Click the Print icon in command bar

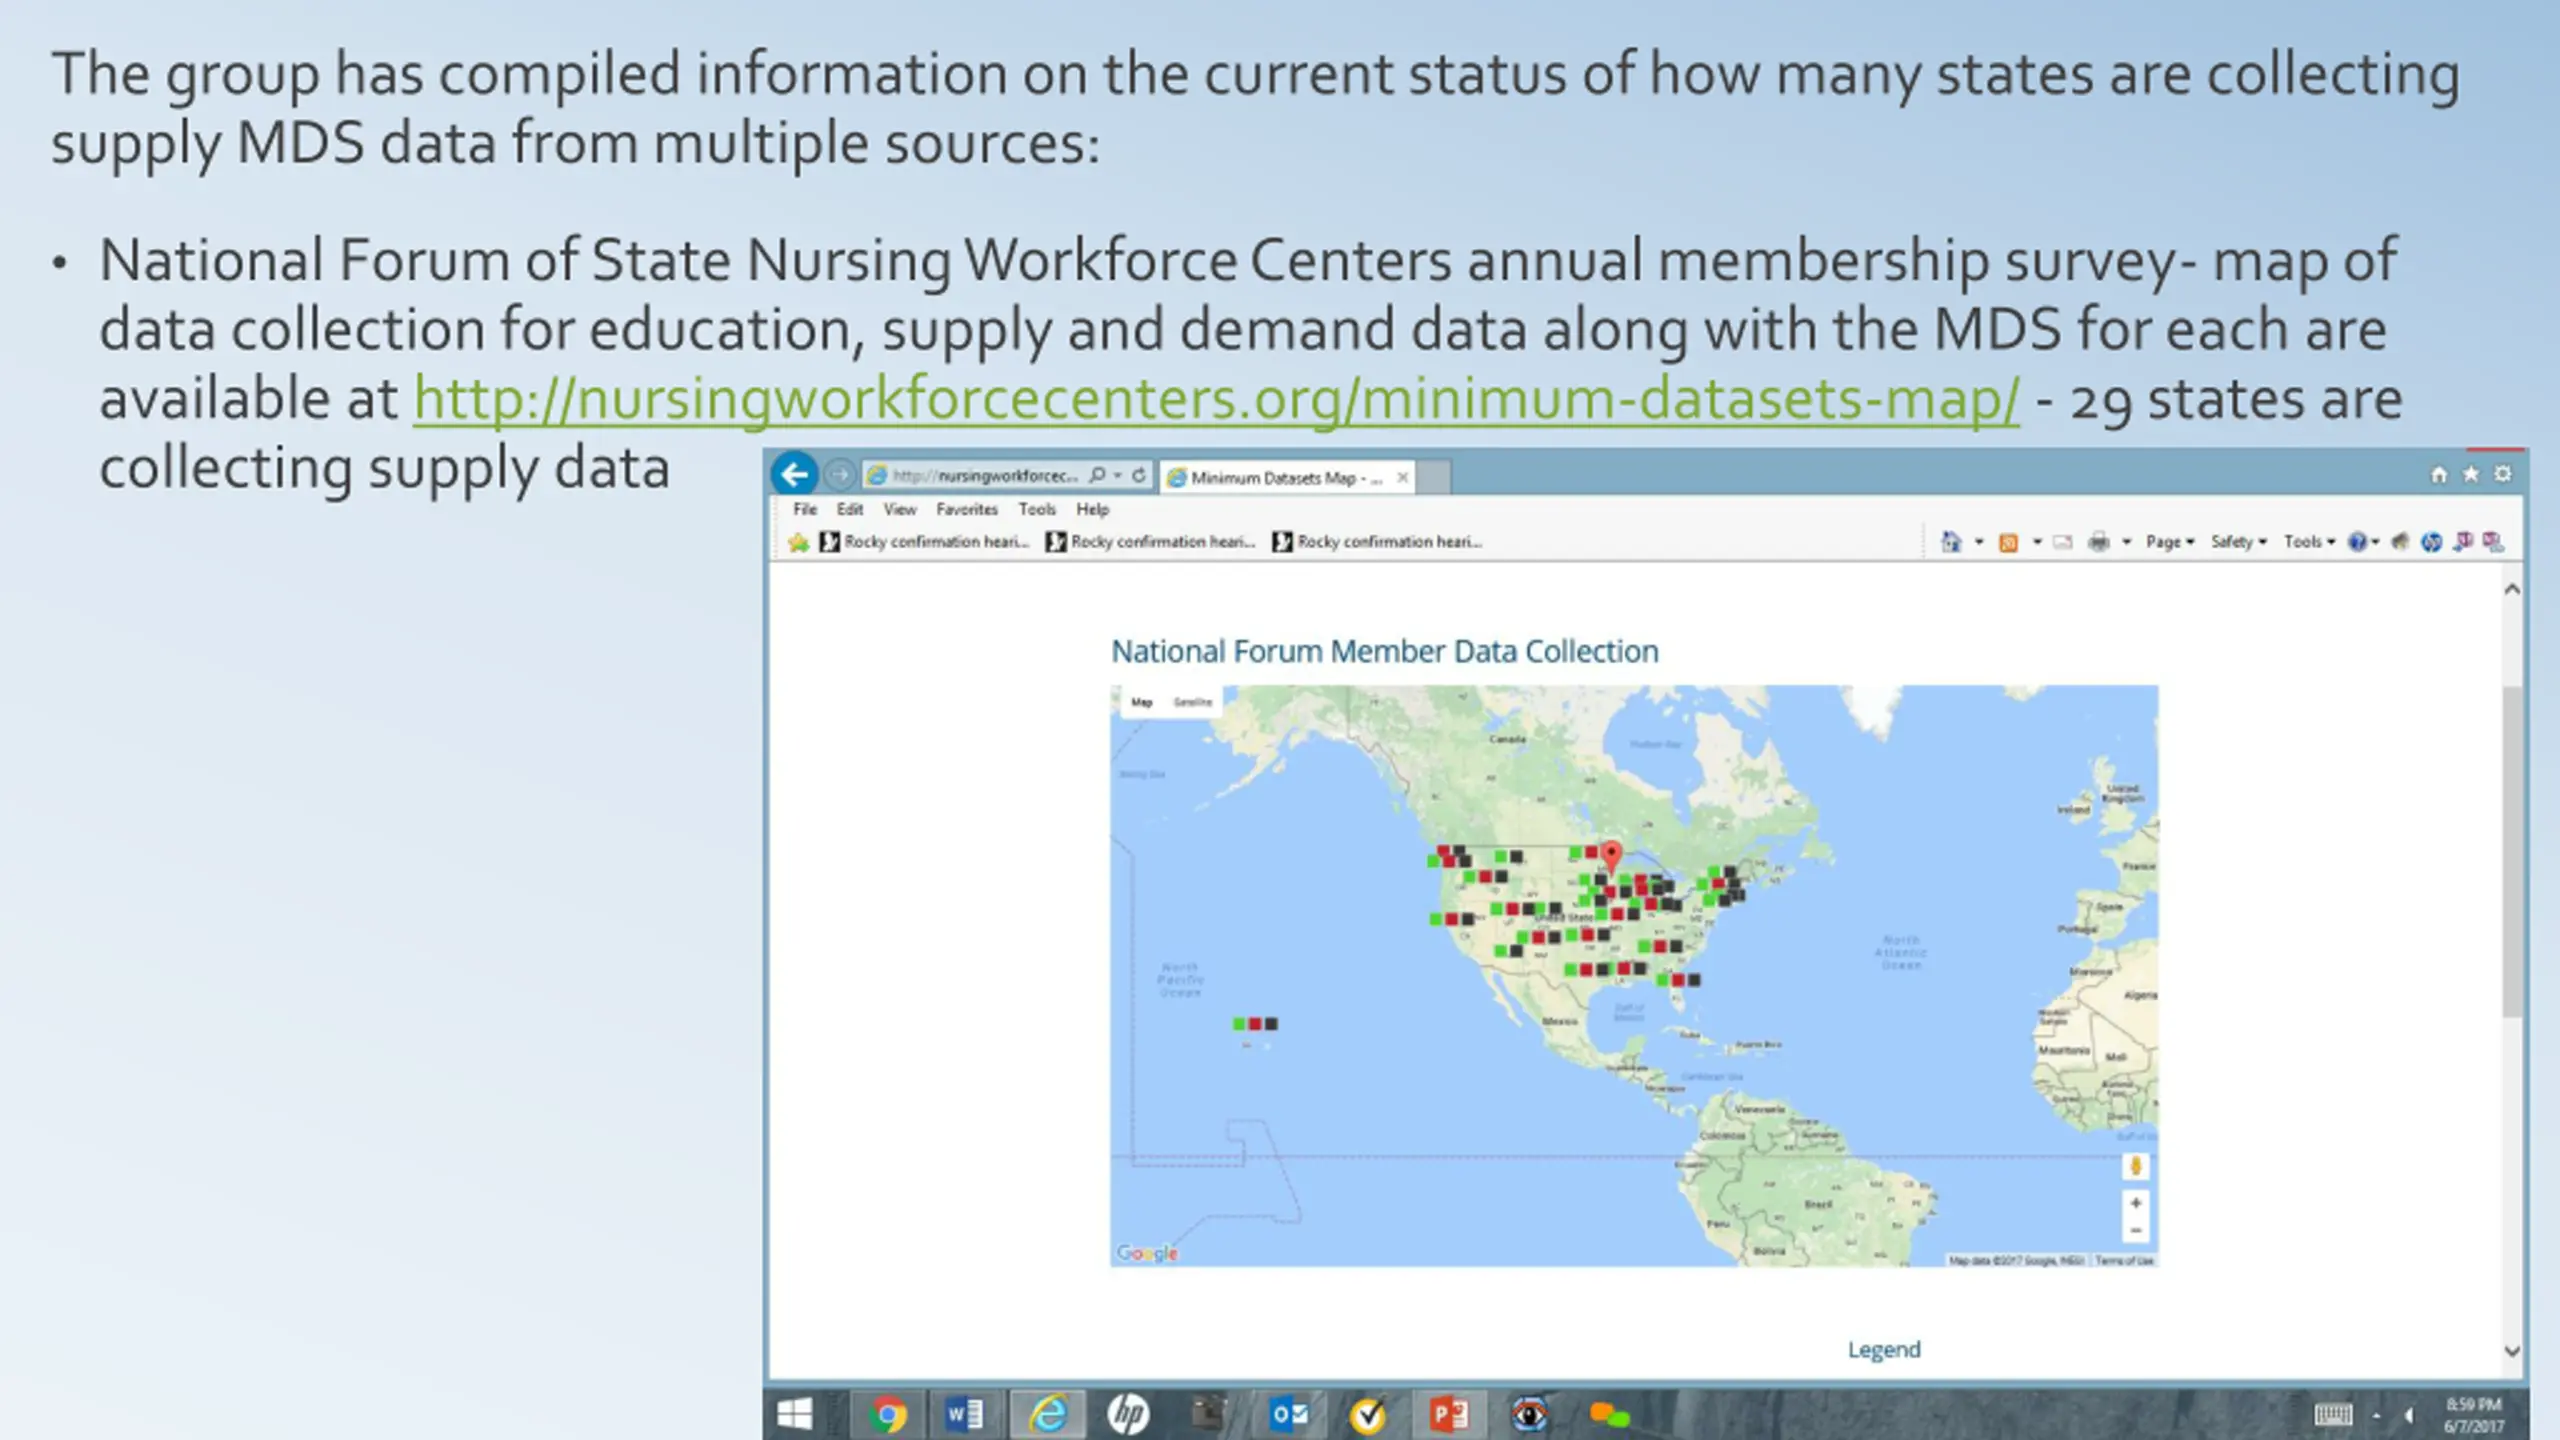2099,542
